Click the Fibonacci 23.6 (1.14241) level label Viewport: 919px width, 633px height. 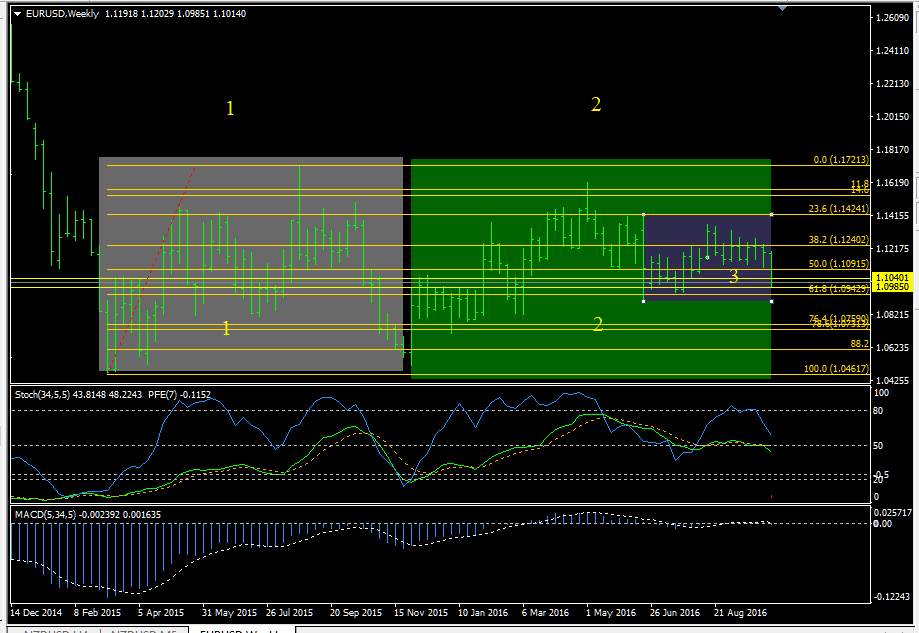(x=839, y=209)
